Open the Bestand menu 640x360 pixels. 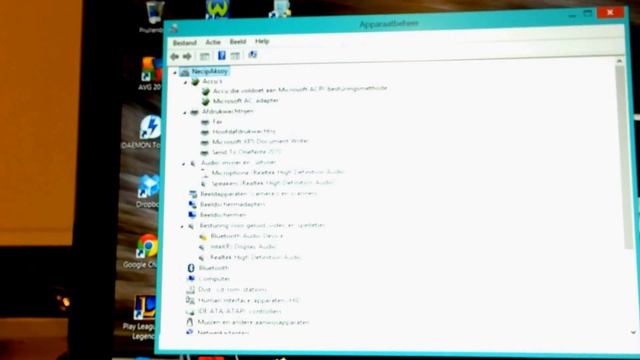(184, 42)
